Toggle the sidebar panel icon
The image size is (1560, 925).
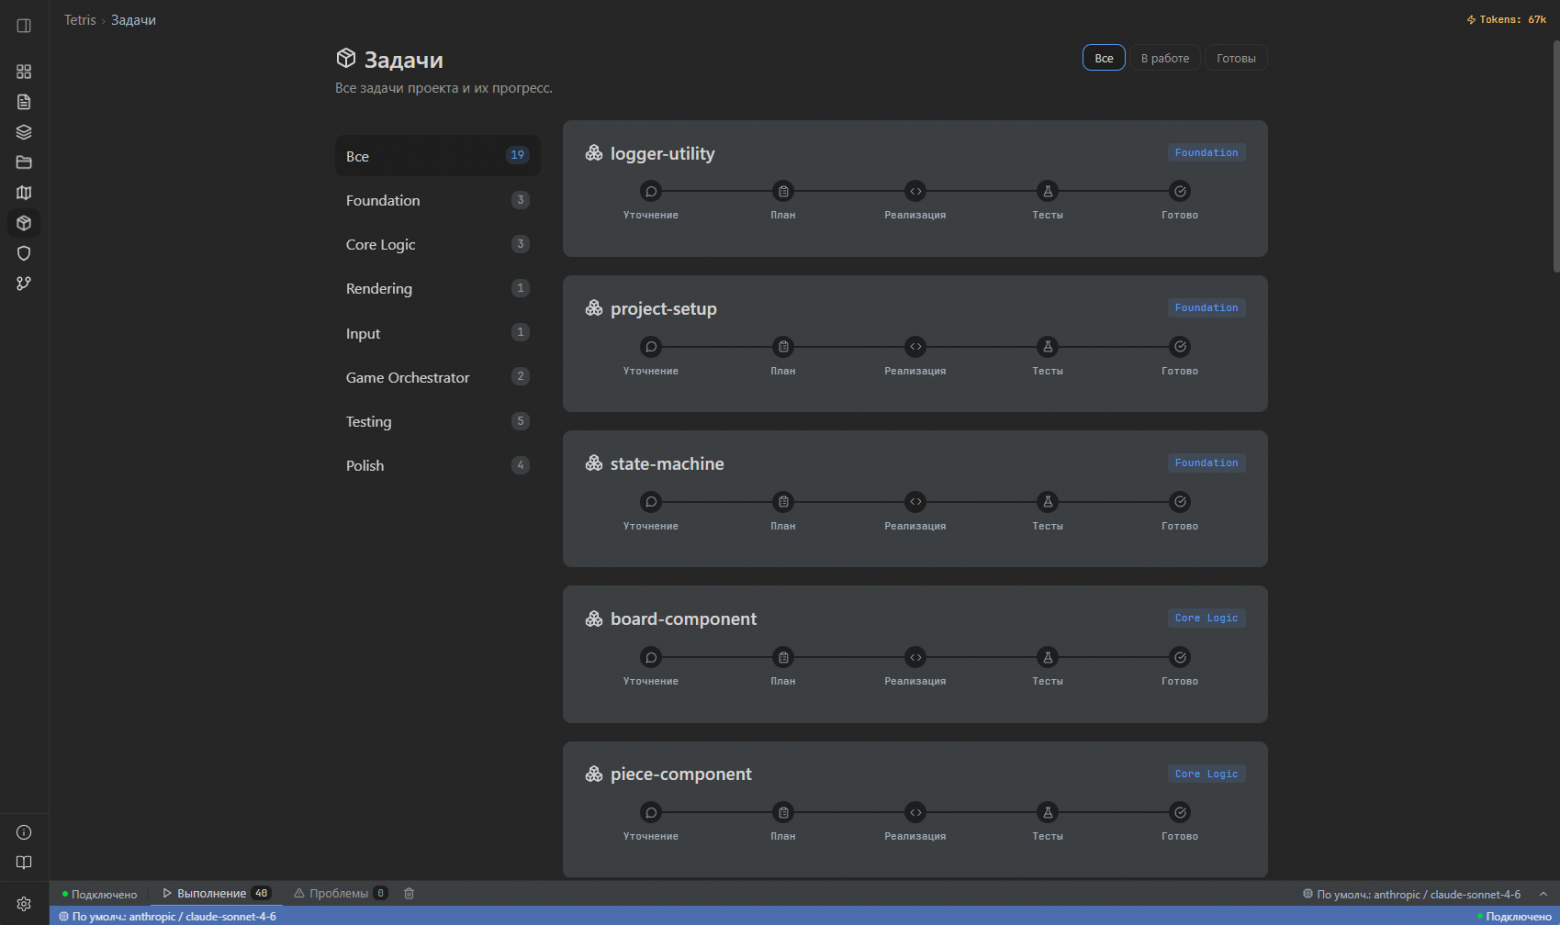(x=24, y=26)
